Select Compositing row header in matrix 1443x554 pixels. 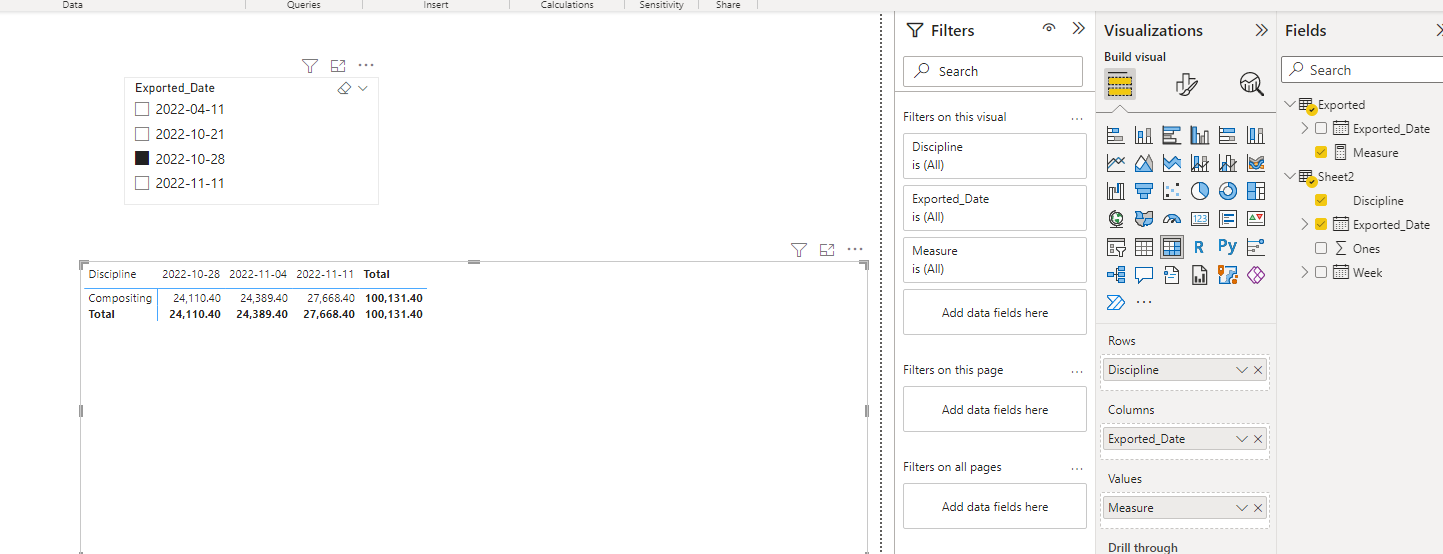coord(120,298)
